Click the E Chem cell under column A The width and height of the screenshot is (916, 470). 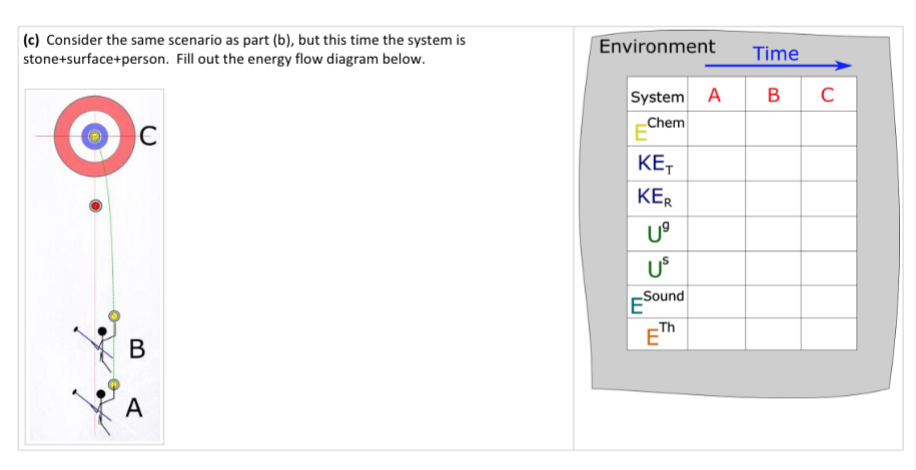tap(716, 128)
